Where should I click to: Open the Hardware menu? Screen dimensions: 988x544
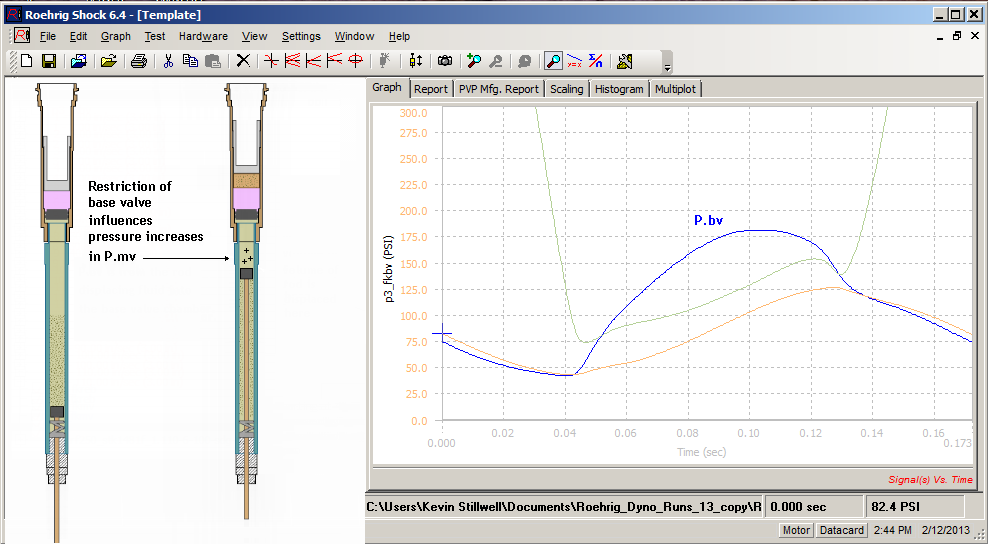[203, 36]
